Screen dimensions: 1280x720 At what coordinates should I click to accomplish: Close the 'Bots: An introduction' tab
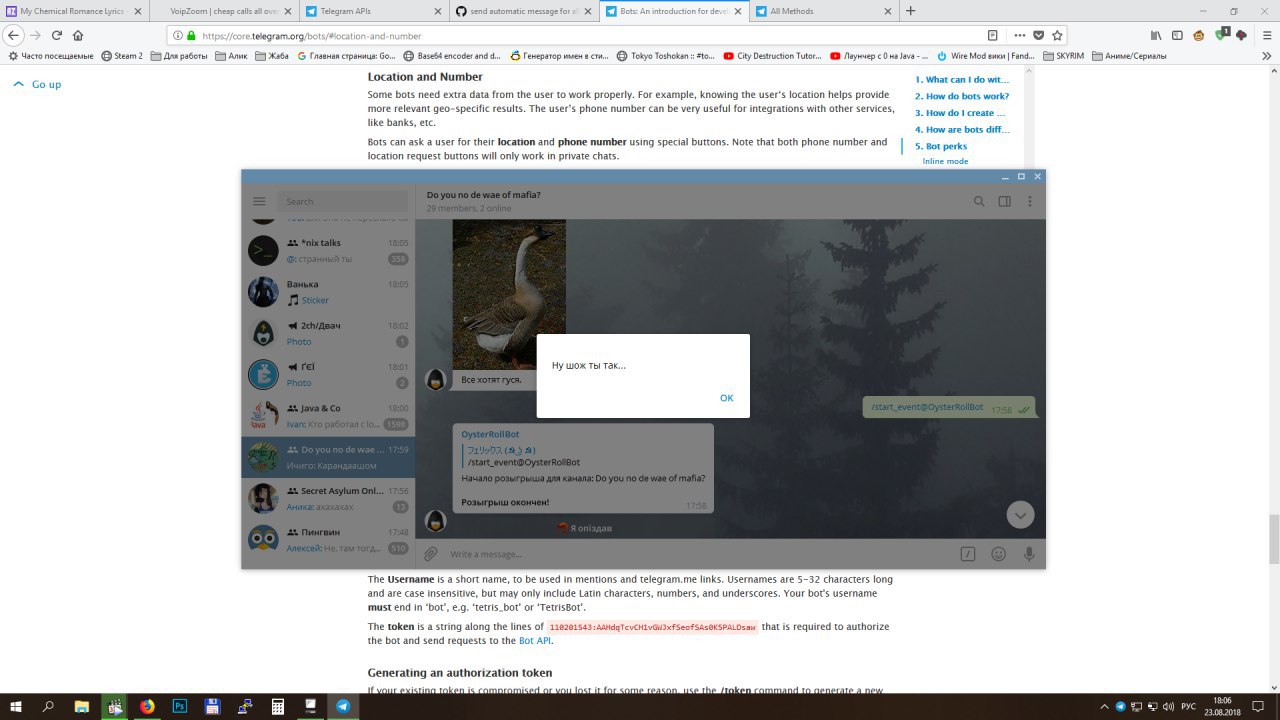tap(736, 11)
